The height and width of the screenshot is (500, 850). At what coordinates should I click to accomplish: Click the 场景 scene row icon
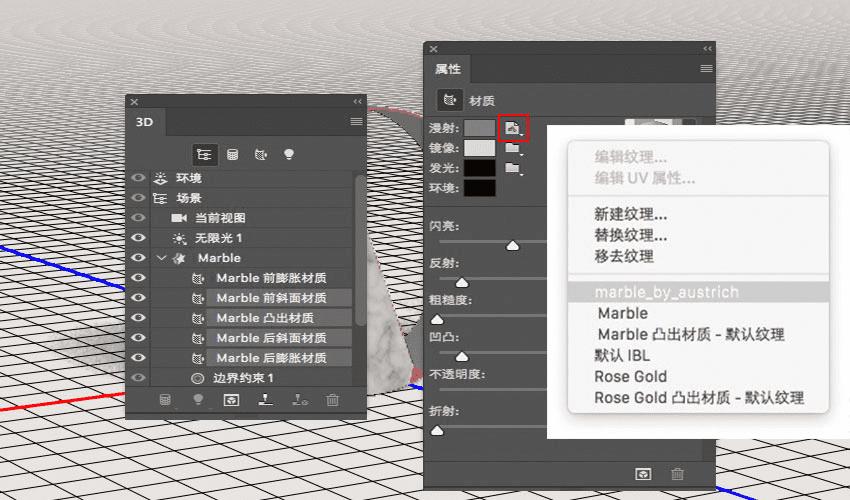[160, 198]
